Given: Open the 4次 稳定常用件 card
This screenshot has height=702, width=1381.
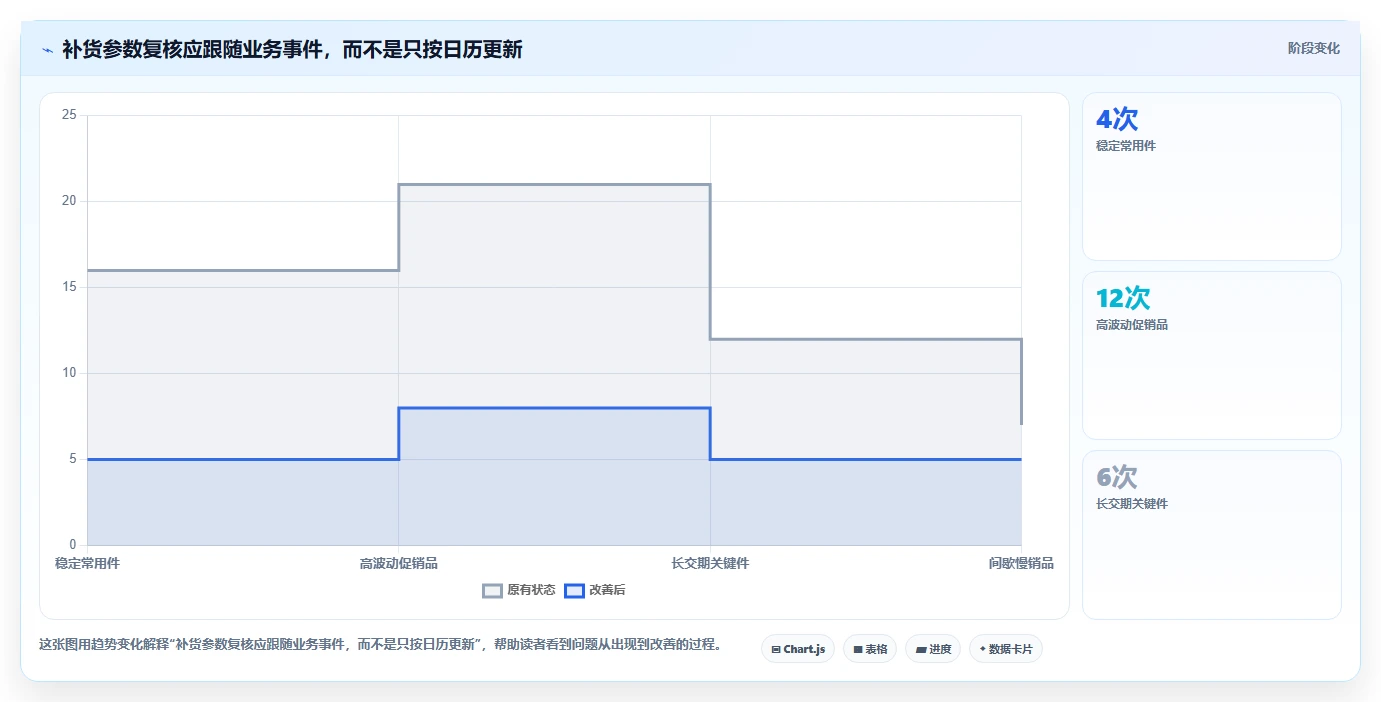Looking at the screenshot, I should [1212, 176].
